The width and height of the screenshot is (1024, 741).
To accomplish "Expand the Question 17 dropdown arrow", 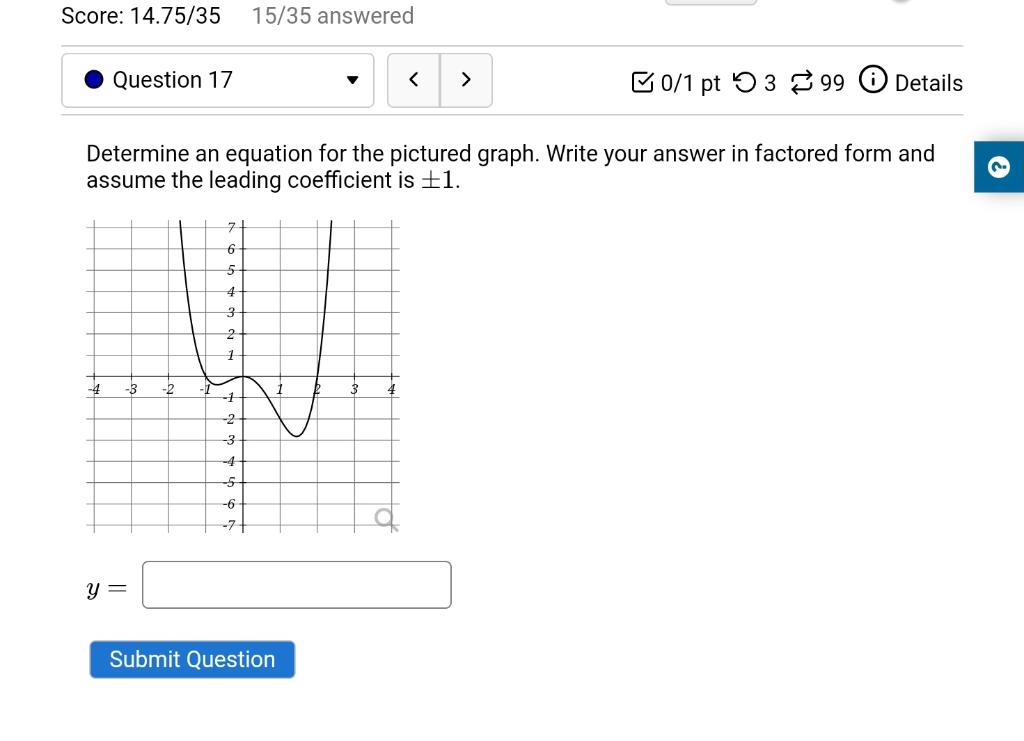I will tap(352, 80).
